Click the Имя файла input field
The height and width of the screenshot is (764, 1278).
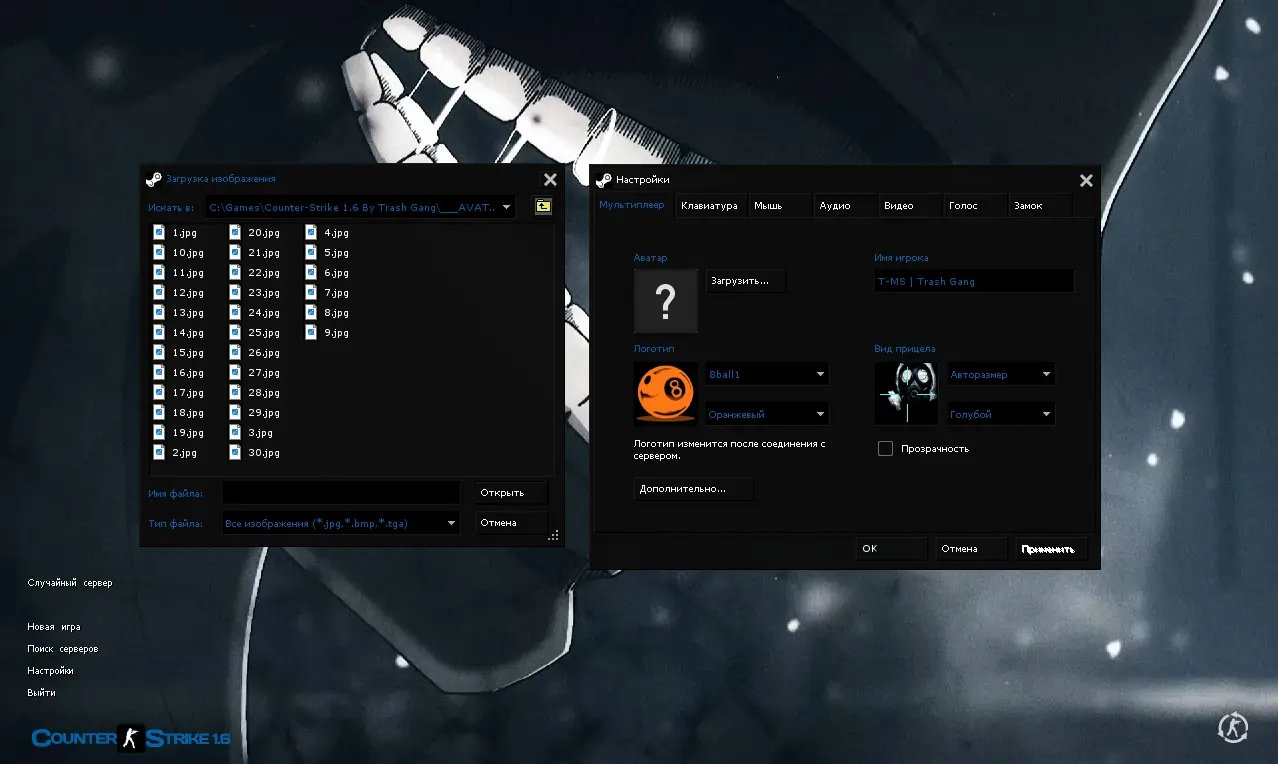tap(341, 493)
